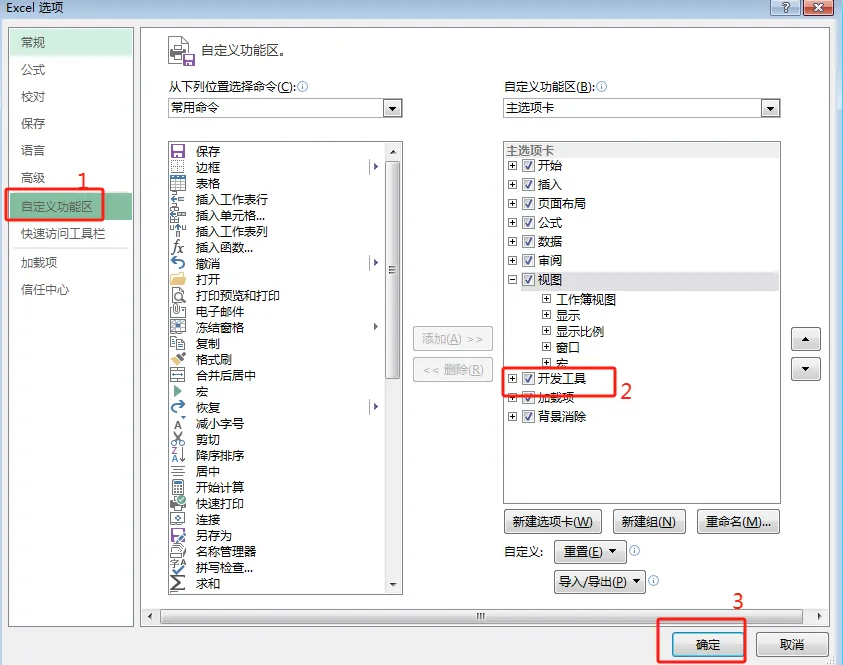843x665 pixels.
Task: Click the horizontal scrollbar thumb
Action: [x=481, y=616]
